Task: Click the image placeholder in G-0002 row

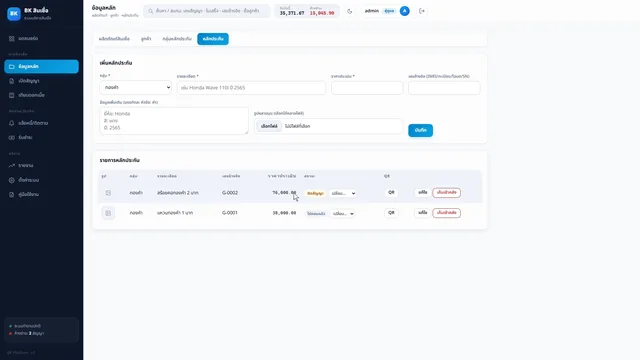Action: (x=108, y=193)
